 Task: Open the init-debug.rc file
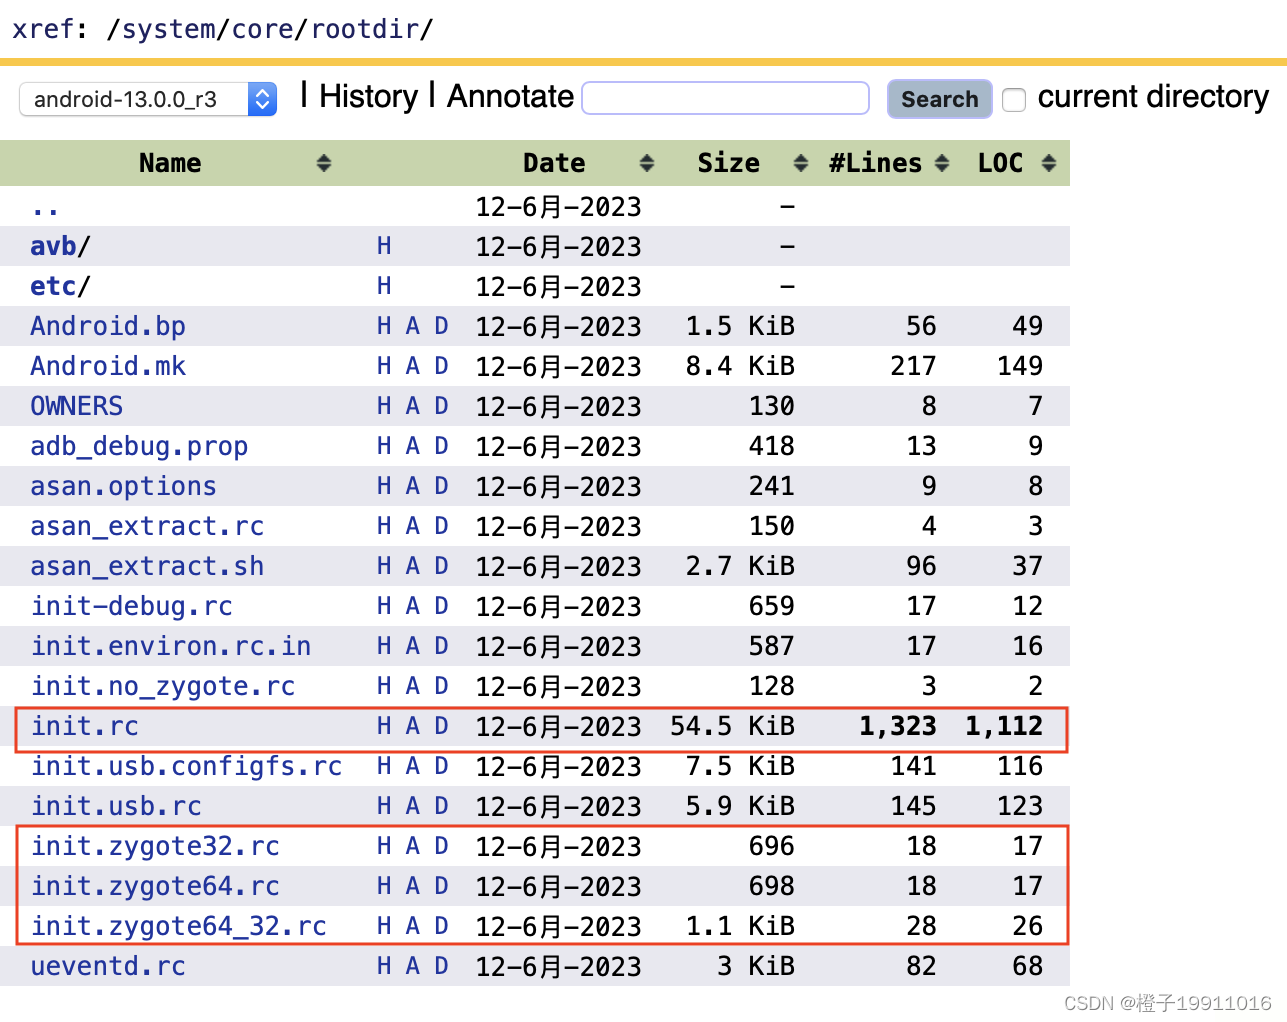(131, 606)
